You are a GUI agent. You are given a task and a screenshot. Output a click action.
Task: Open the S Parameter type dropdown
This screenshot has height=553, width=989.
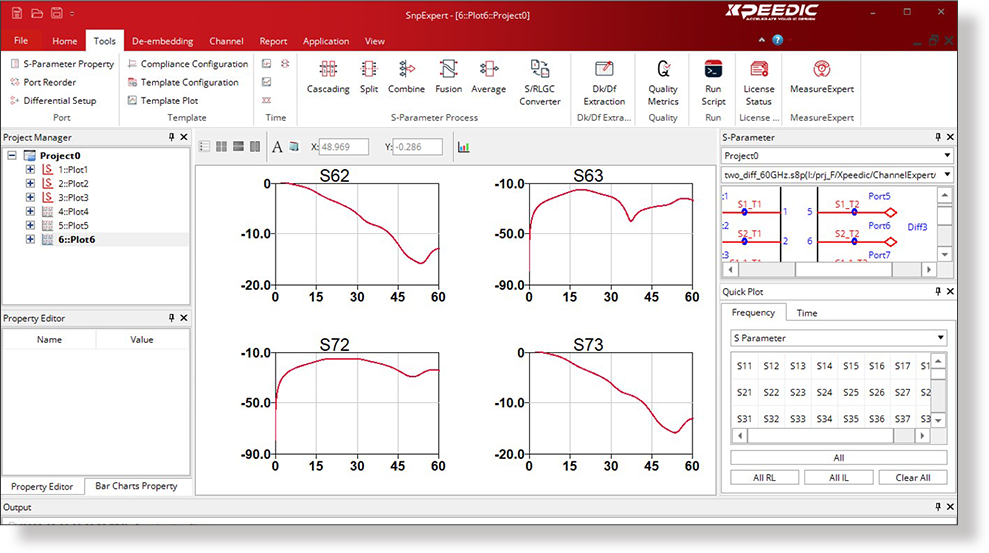(x=838, y=338)
